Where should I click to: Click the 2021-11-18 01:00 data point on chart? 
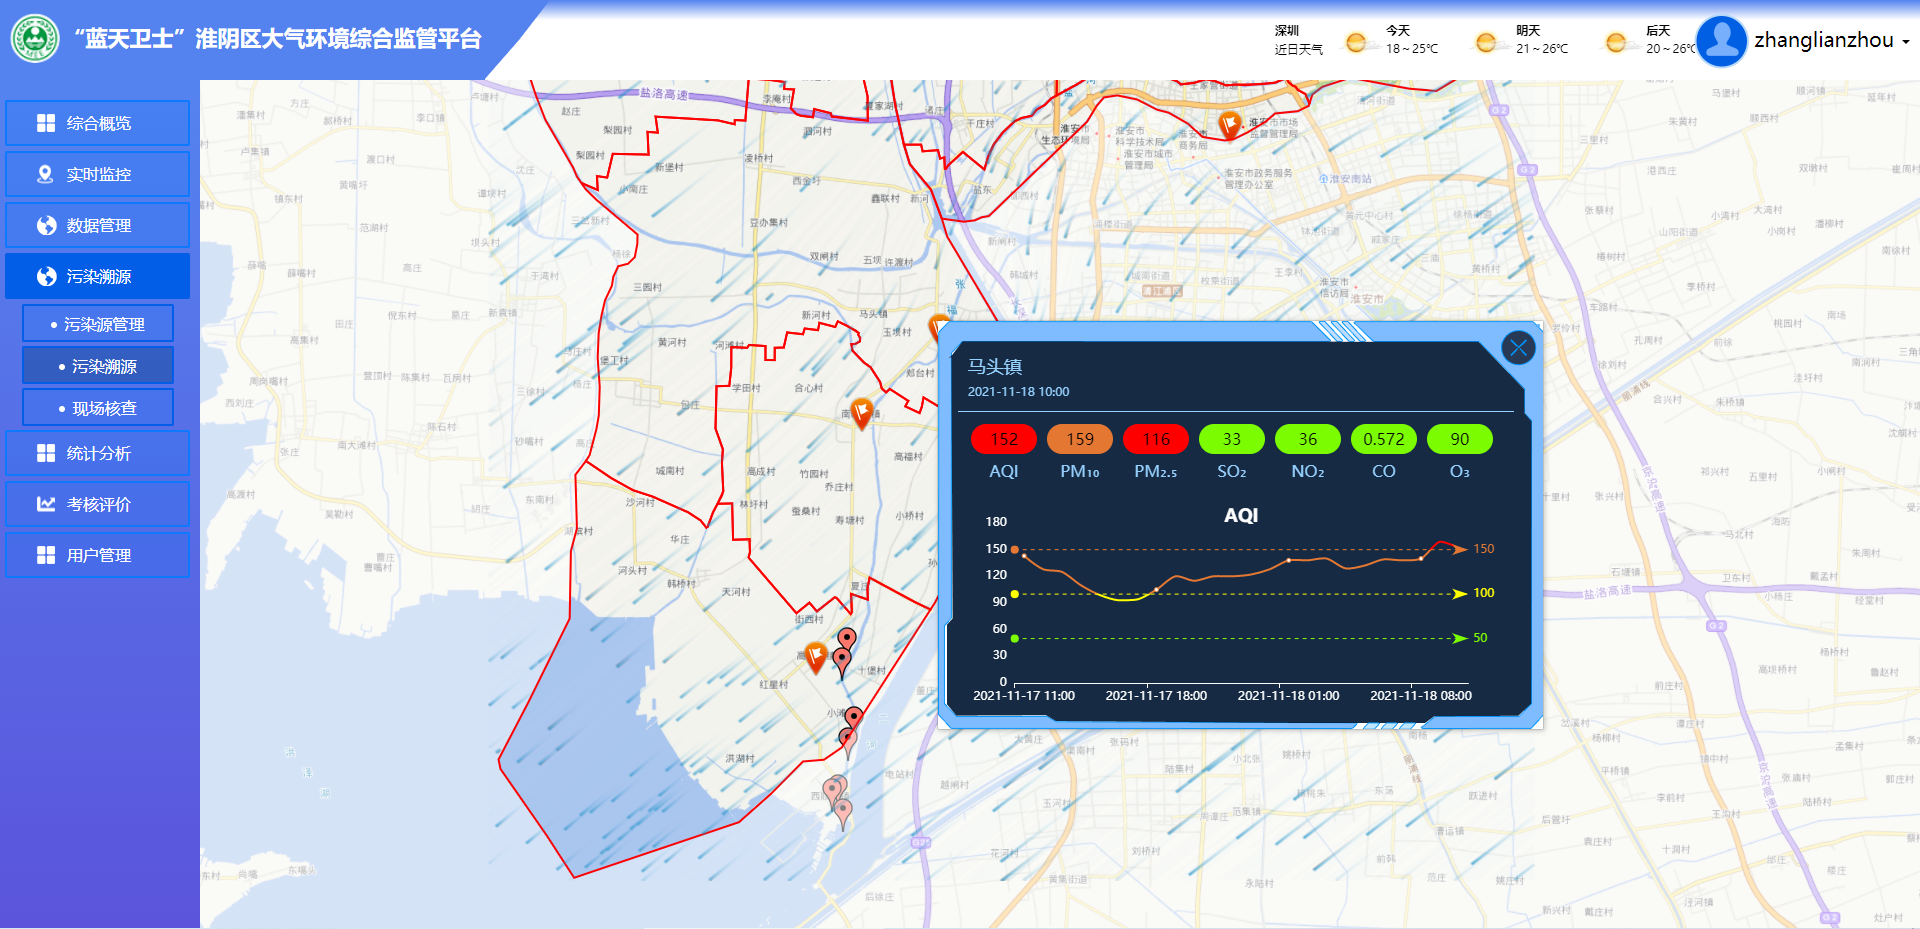coord(1288,560)
